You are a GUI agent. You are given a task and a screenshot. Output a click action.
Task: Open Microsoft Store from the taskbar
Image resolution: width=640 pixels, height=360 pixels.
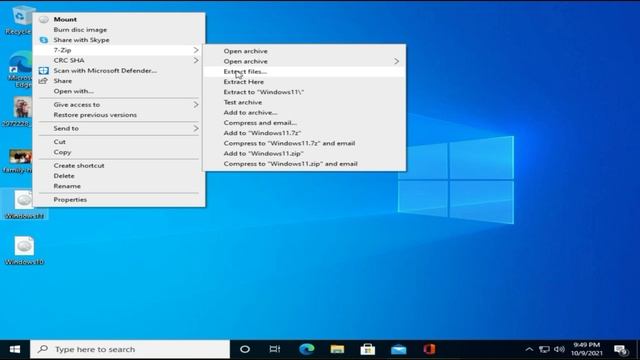click(x=368, y=349)
